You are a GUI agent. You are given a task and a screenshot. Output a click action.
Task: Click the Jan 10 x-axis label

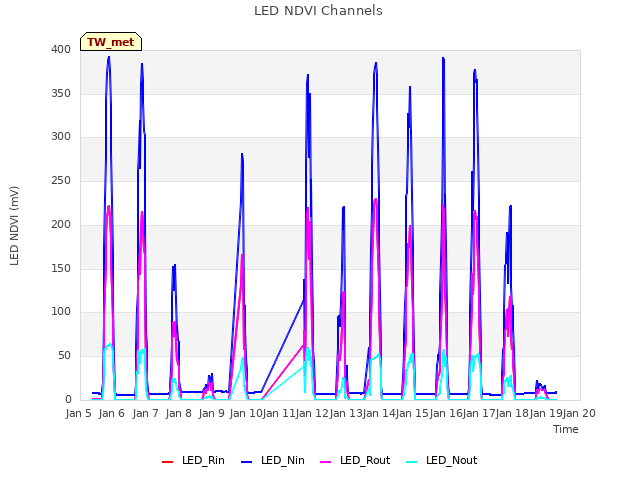coord(246,413)
